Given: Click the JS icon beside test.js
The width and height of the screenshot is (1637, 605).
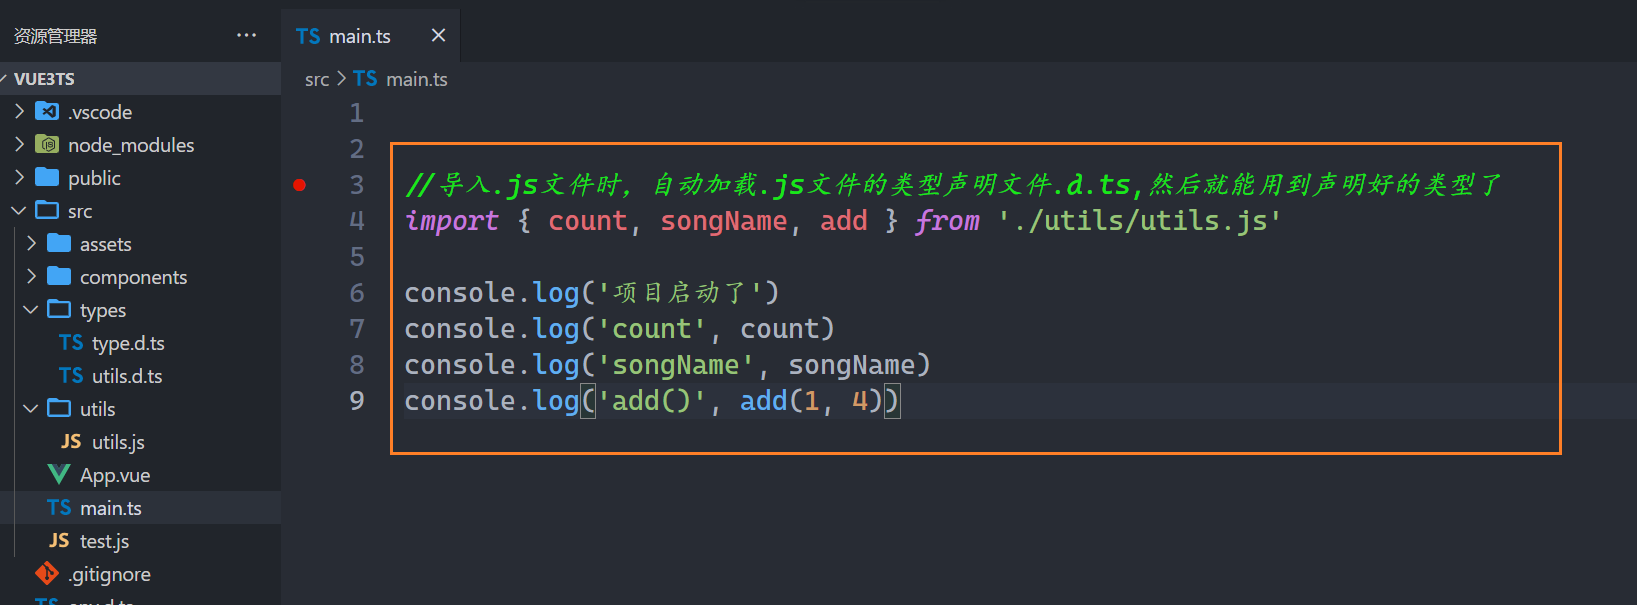Looking at the screenshot, I should [x=59, y=541].
